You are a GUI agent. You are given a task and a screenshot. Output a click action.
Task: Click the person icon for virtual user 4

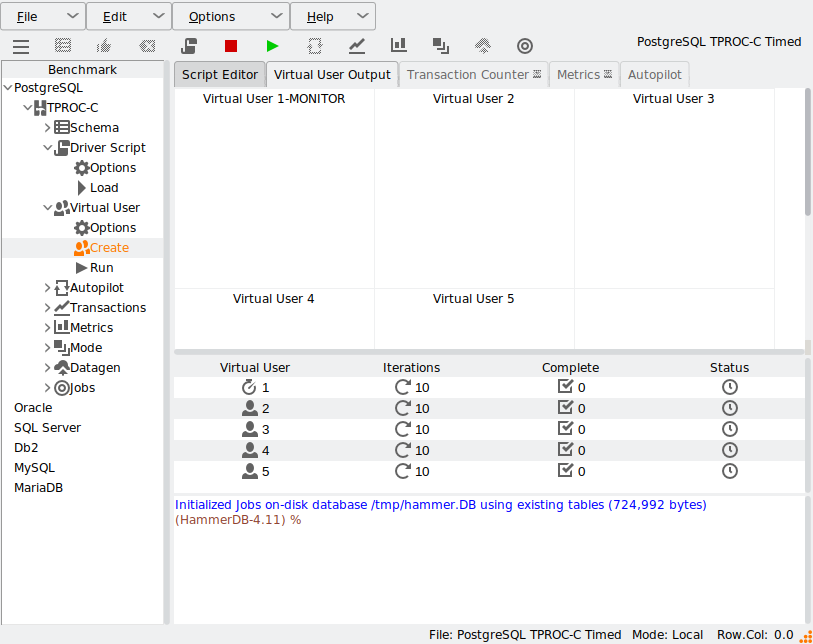click(250, 451)
